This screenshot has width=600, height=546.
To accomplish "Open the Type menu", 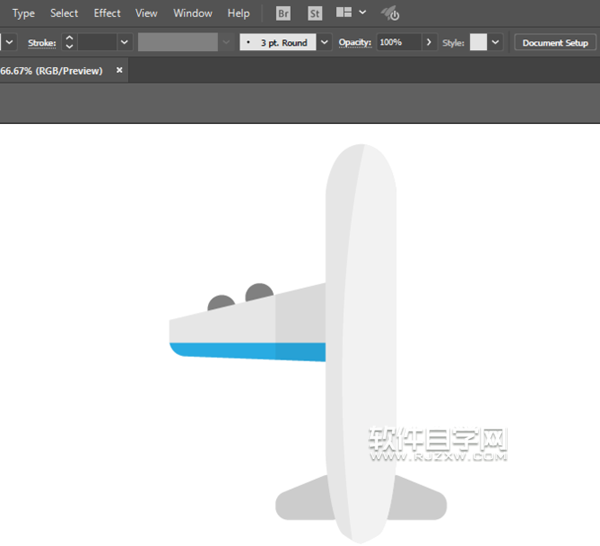I will [23, 14].
